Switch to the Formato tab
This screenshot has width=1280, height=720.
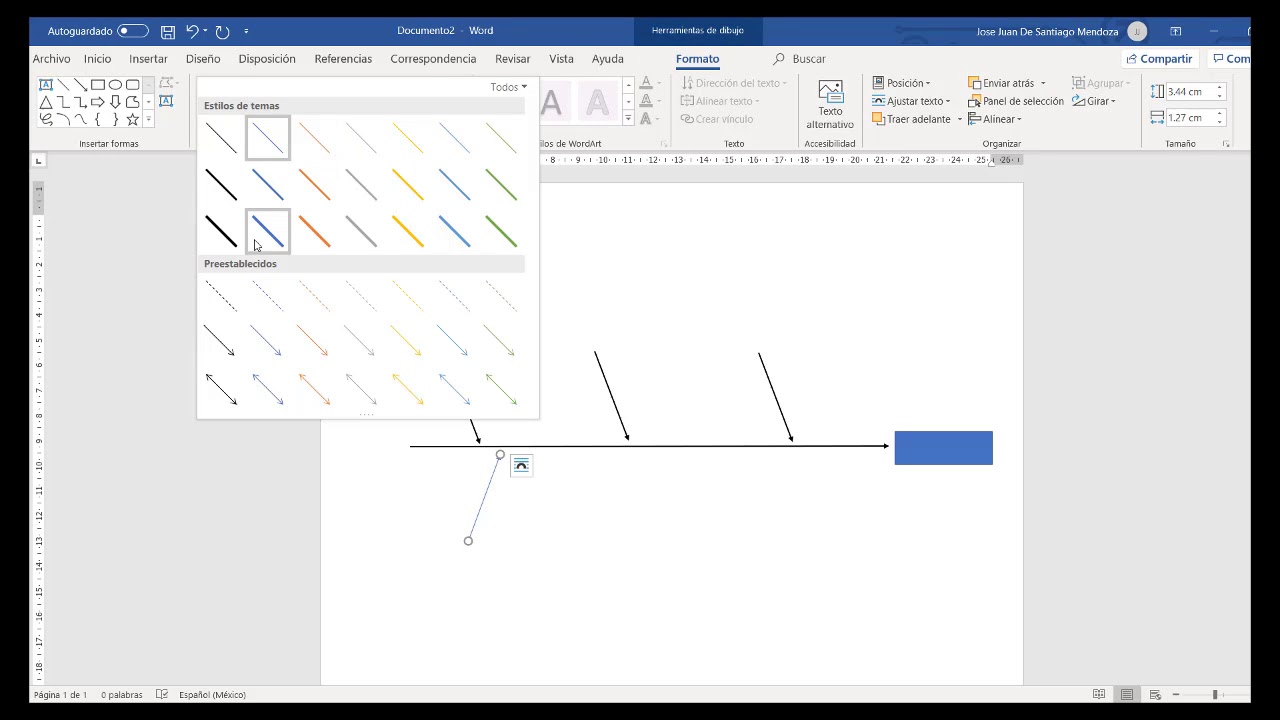(x=697, y=59)
